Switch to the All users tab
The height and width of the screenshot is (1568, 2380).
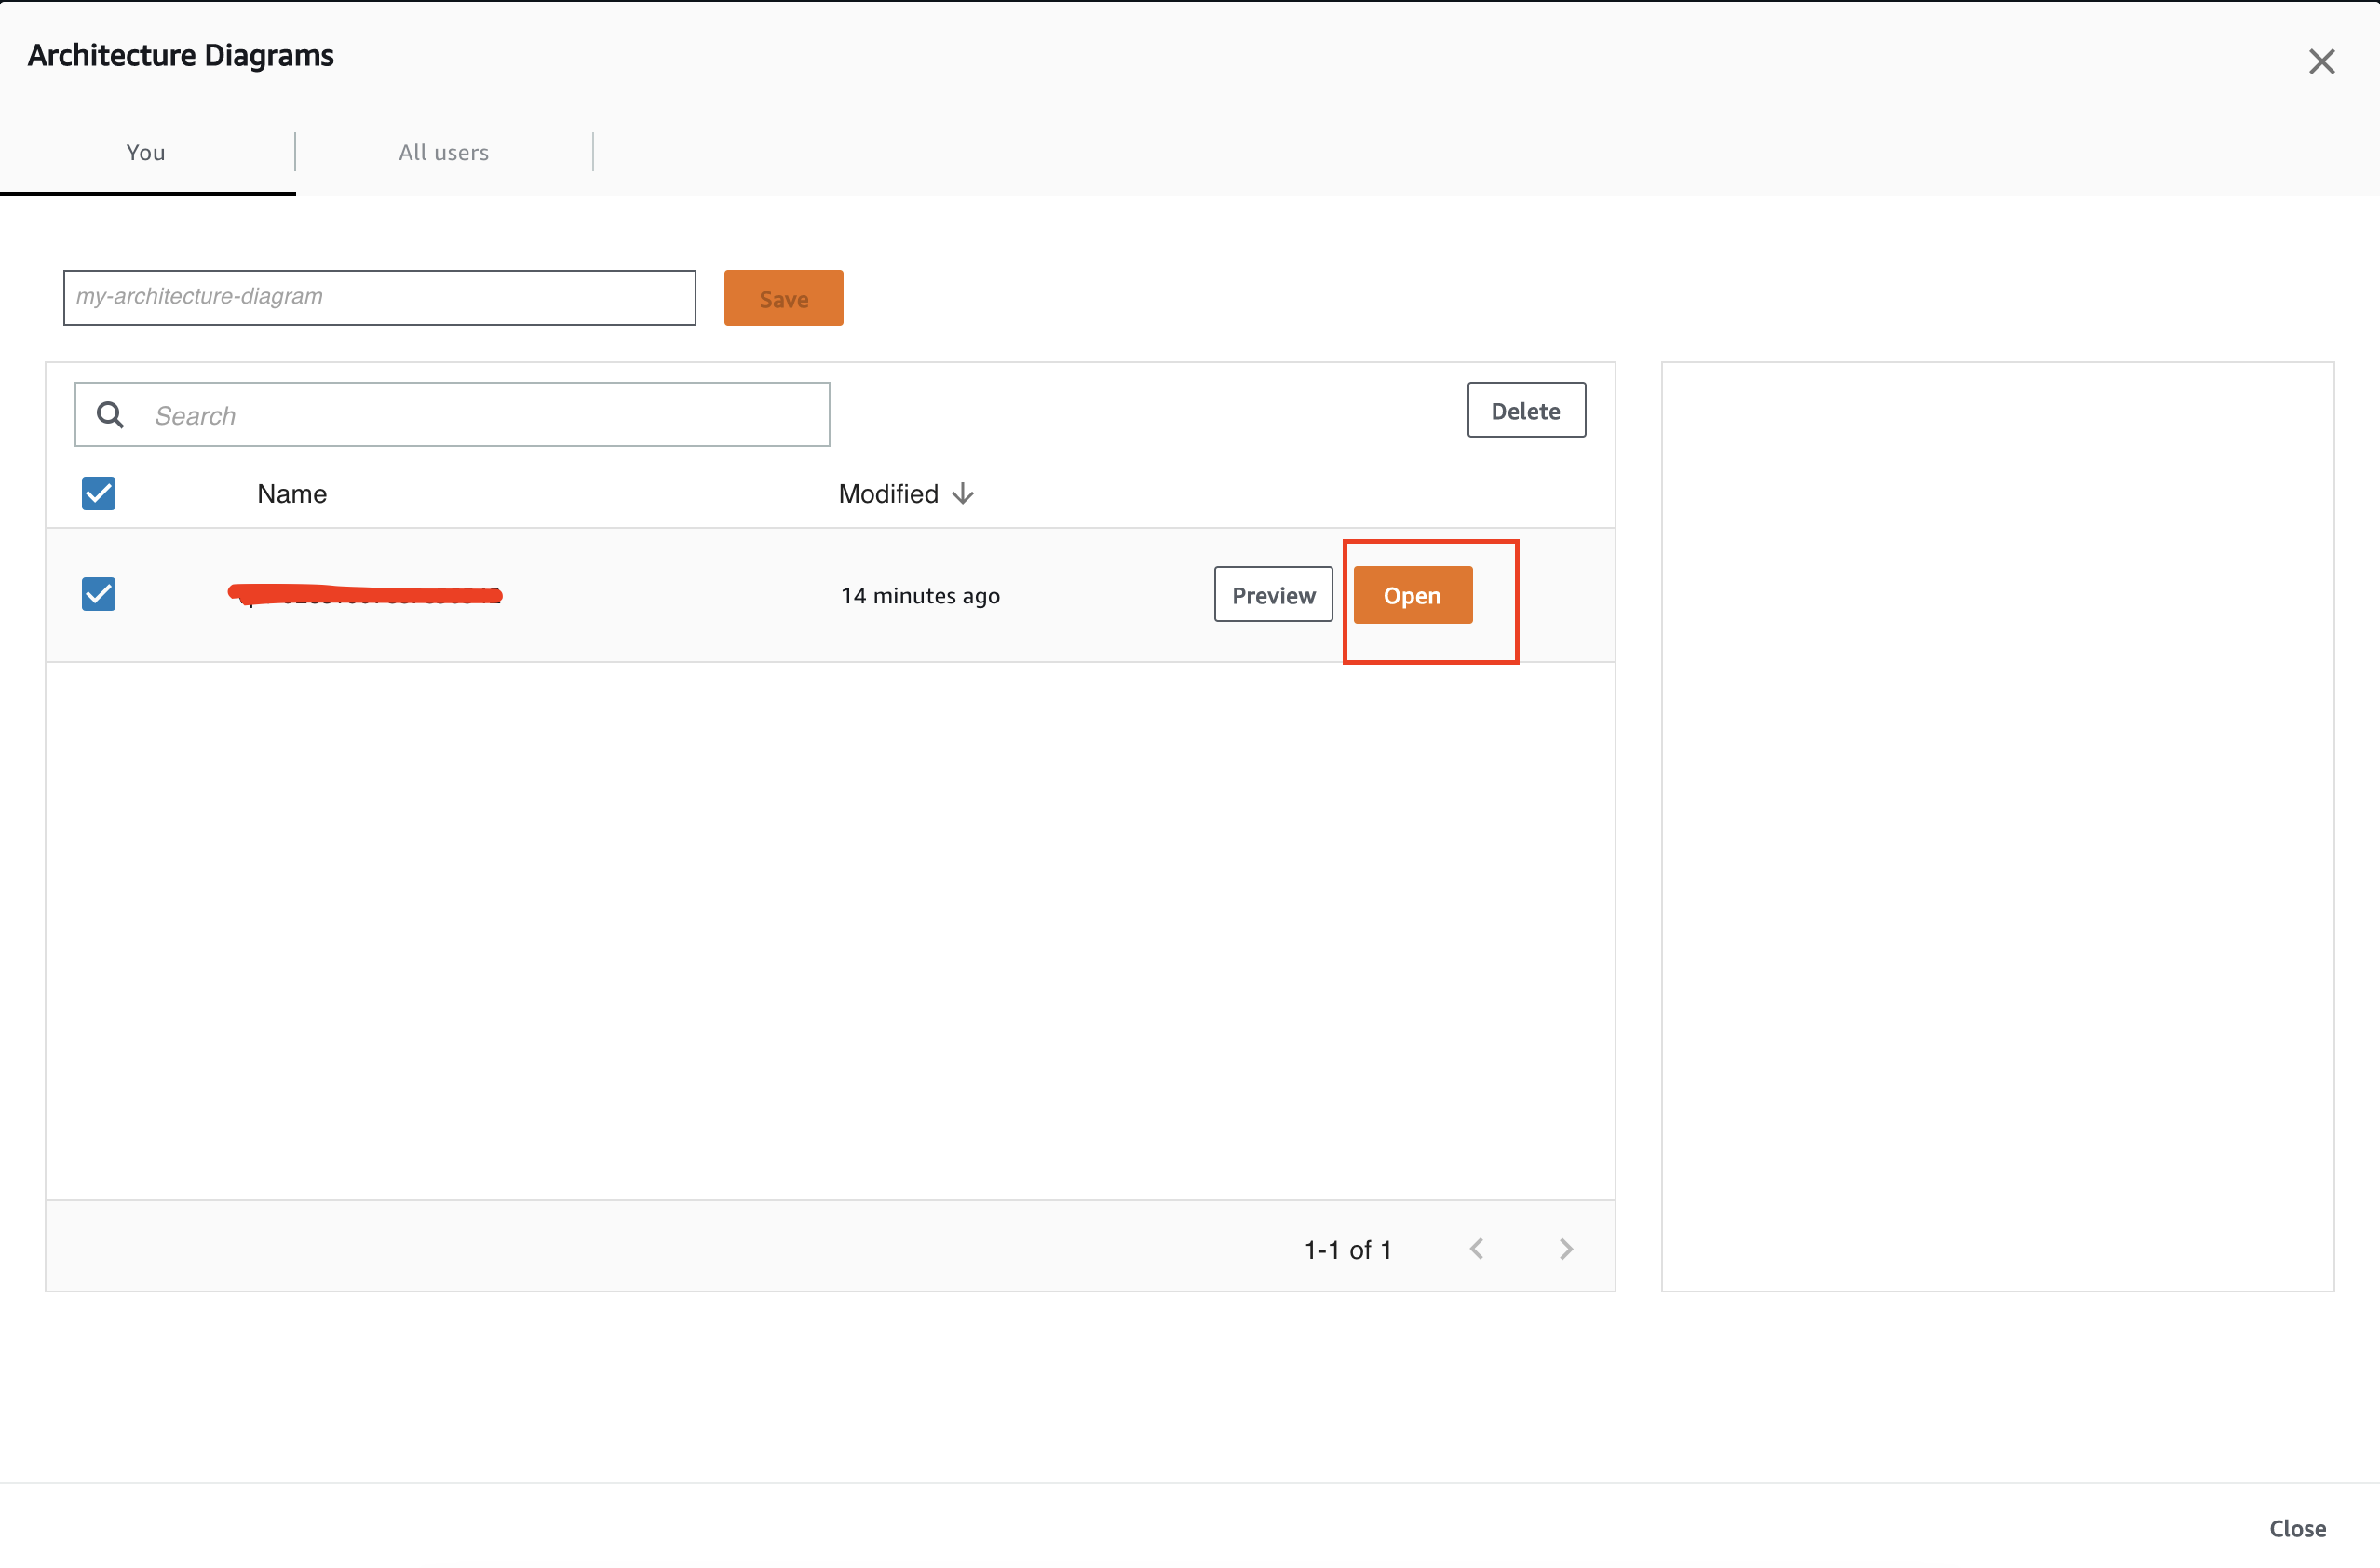(x=443, y=152)
